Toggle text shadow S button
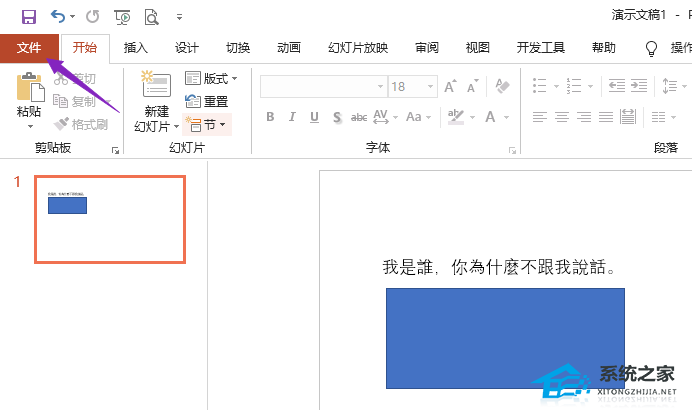The image size is (692, 410). pyautogui.click(x=337, y=117)
